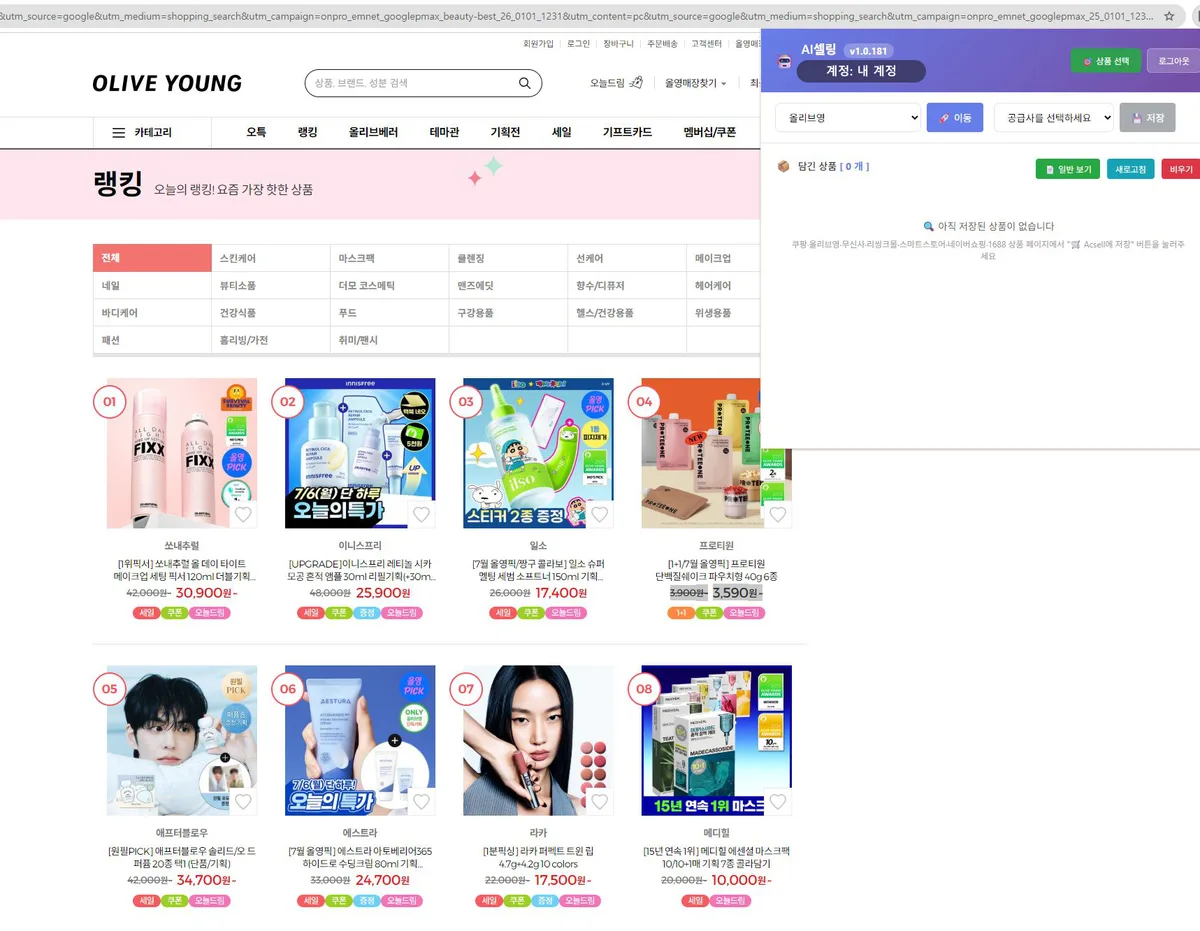The width and height of the screenshot is (1200, 931).
Task: Like the 라카 product with the heart icon
Action: point(599,802)
